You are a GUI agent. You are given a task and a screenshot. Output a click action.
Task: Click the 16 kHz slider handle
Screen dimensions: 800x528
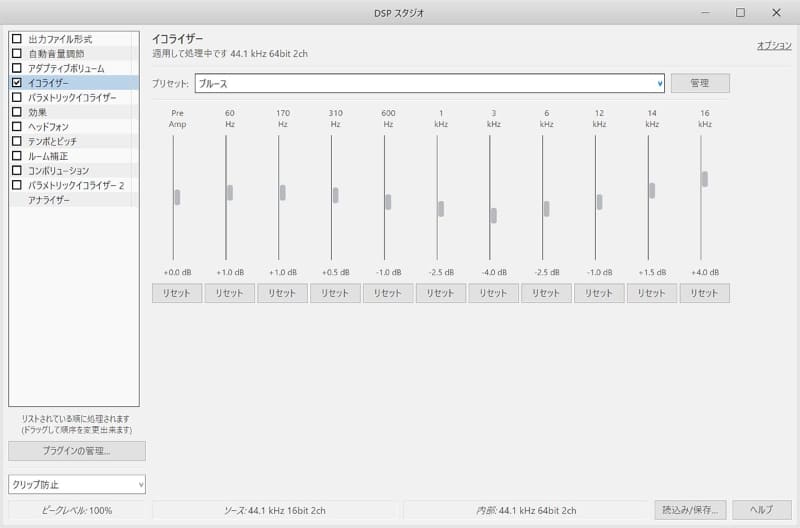tap(705, 179)
